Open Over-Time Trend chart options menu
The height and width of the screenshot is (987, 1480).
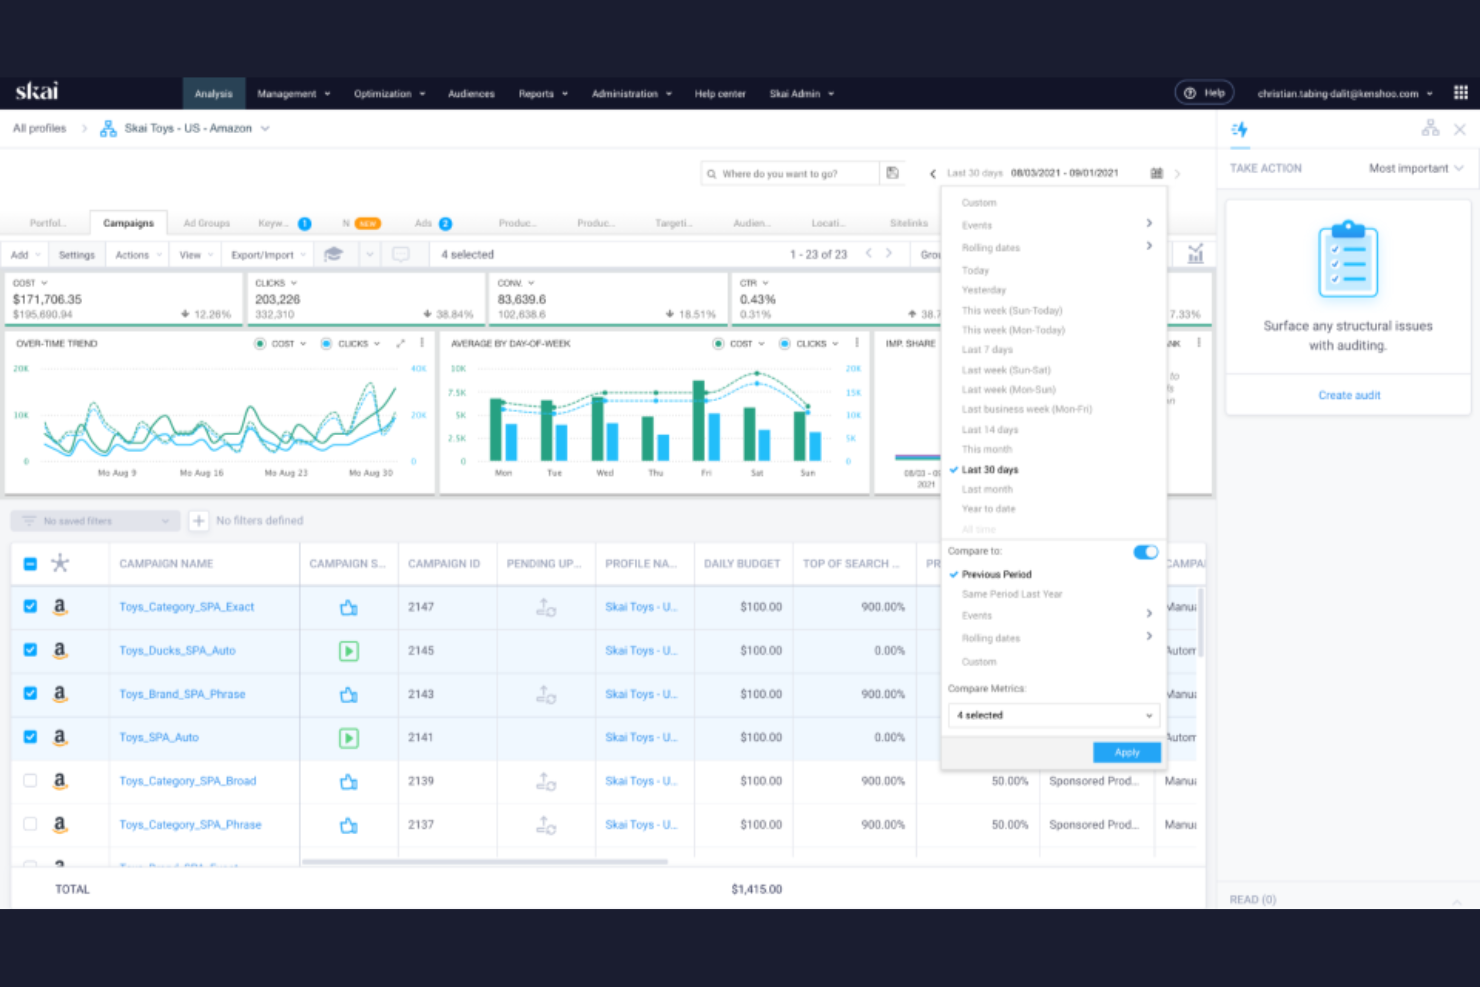click(422, 344)
